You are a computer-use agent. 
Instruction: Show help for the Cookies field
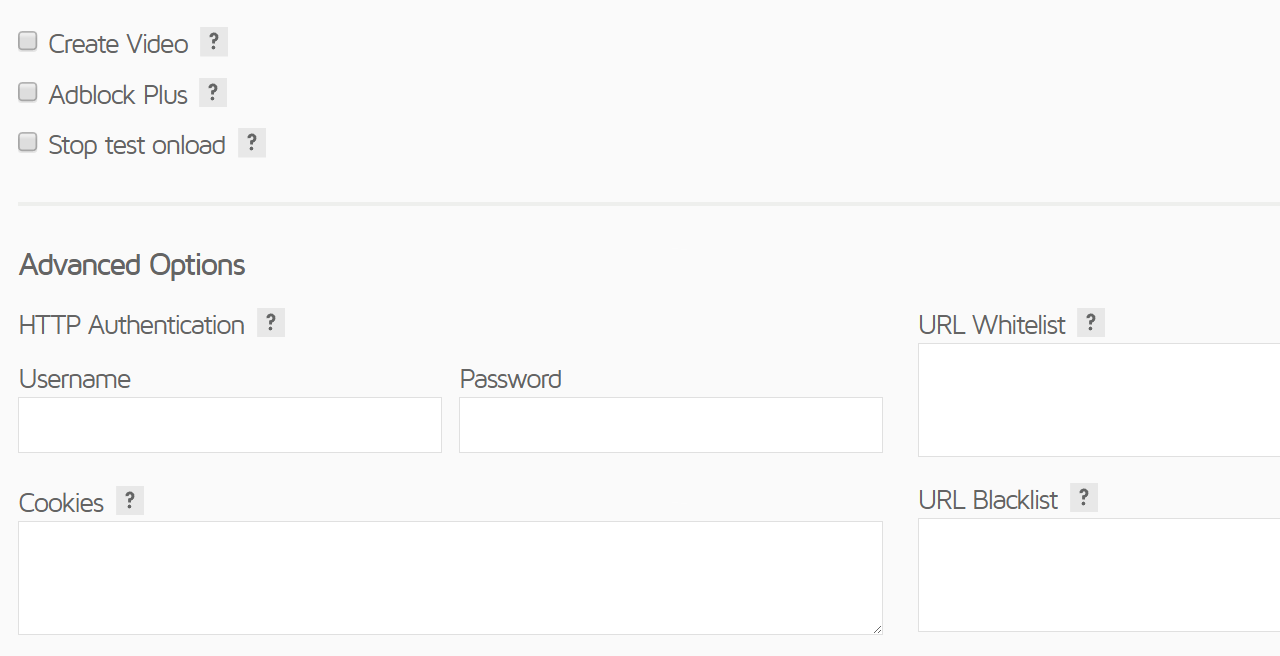coord(130,501)
